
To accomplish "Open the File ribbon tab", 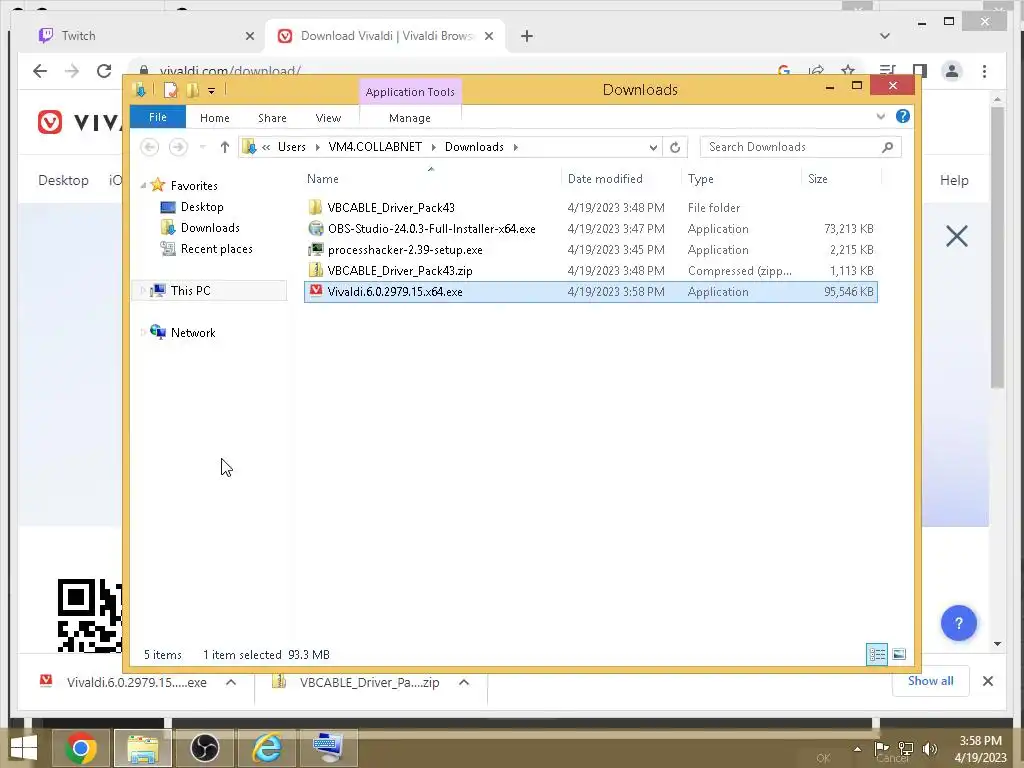I will (x=157, y=117).
